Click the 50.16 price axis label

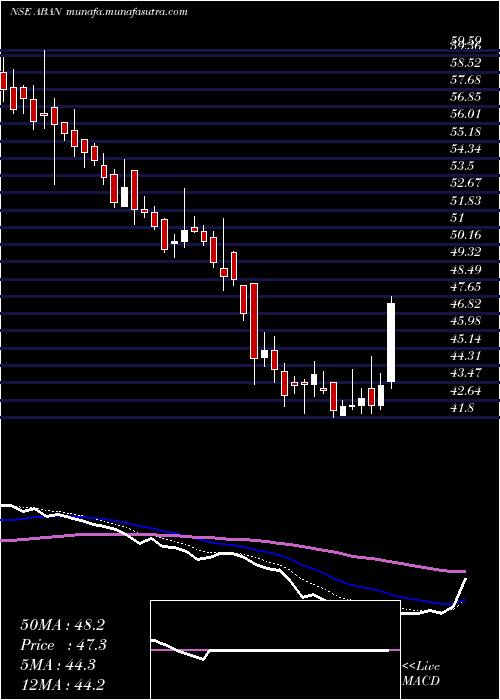[466, 235]
